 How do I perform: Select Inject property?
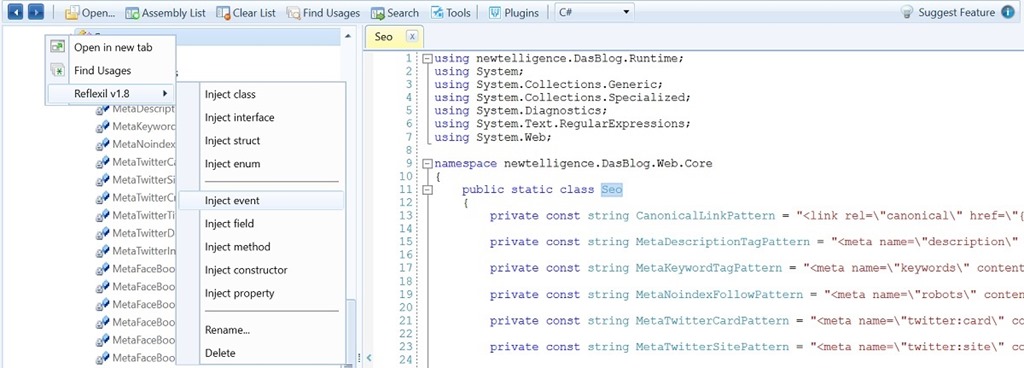261,294
